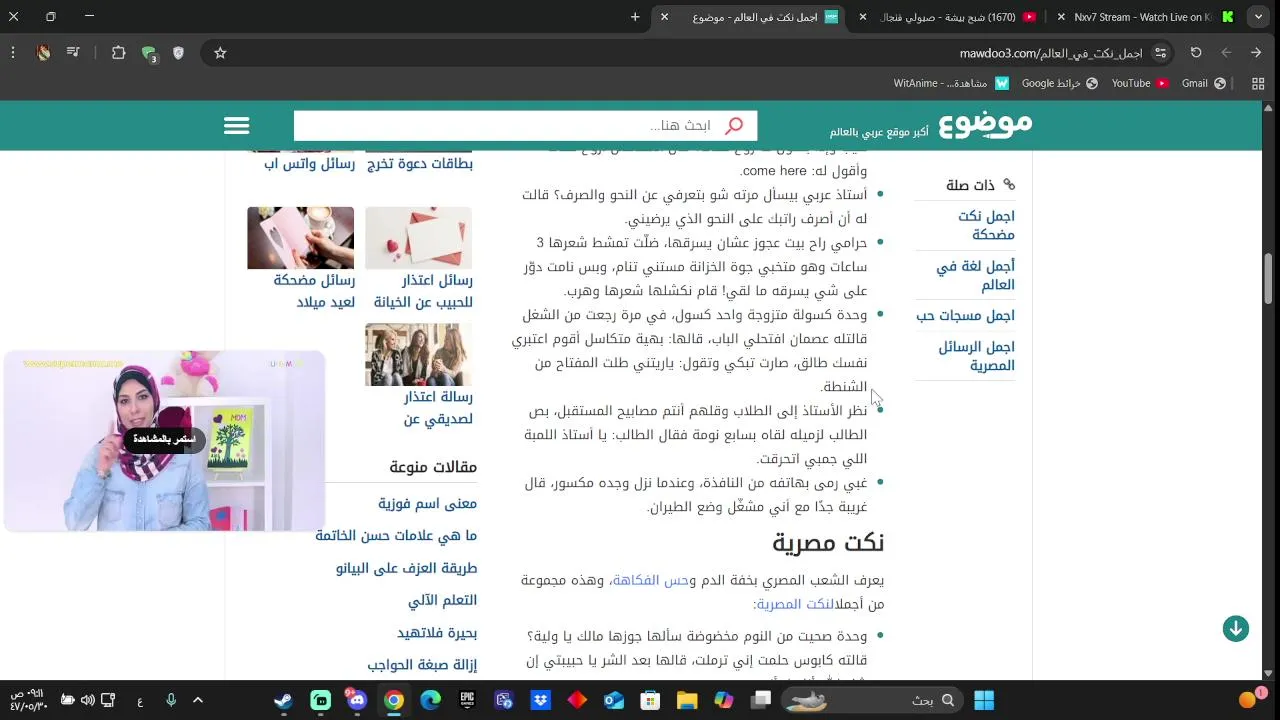Click the address bar showing mawdoo3.com
The width and height of the screenshot is (1280, 720).
1050,53
